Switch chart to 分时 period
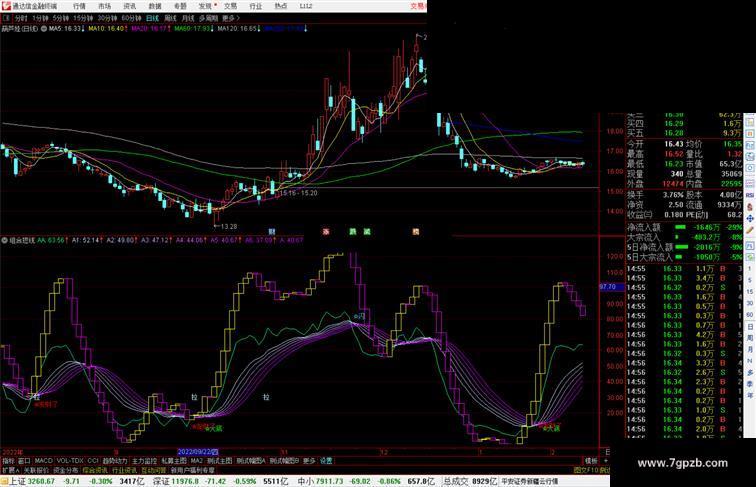 click(x=21, y=18)
